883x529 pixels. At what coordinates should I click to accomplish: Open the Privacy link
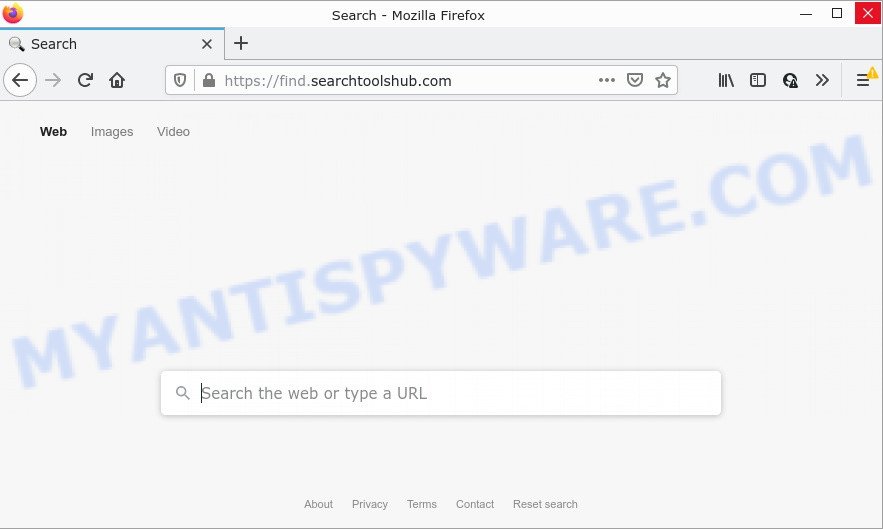pyautogui.click(x=370, y=504)
